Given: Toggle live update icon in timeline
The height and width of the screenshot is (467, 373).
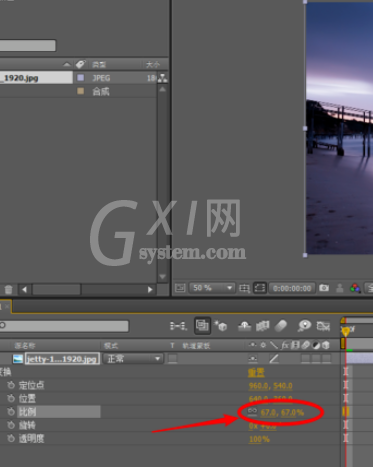Looking at the screenshot, I should pos(202,325).
